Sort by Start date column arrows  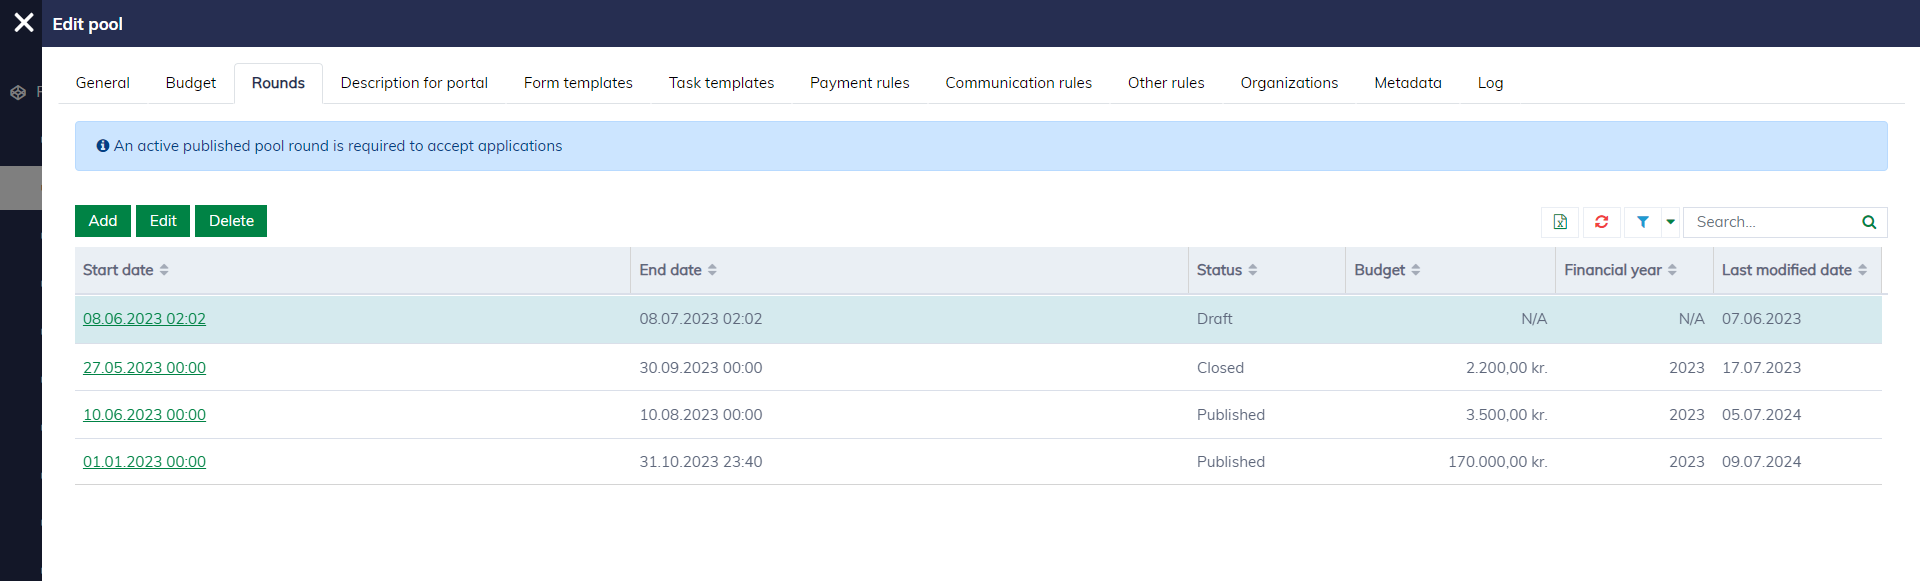click(164, 270)
